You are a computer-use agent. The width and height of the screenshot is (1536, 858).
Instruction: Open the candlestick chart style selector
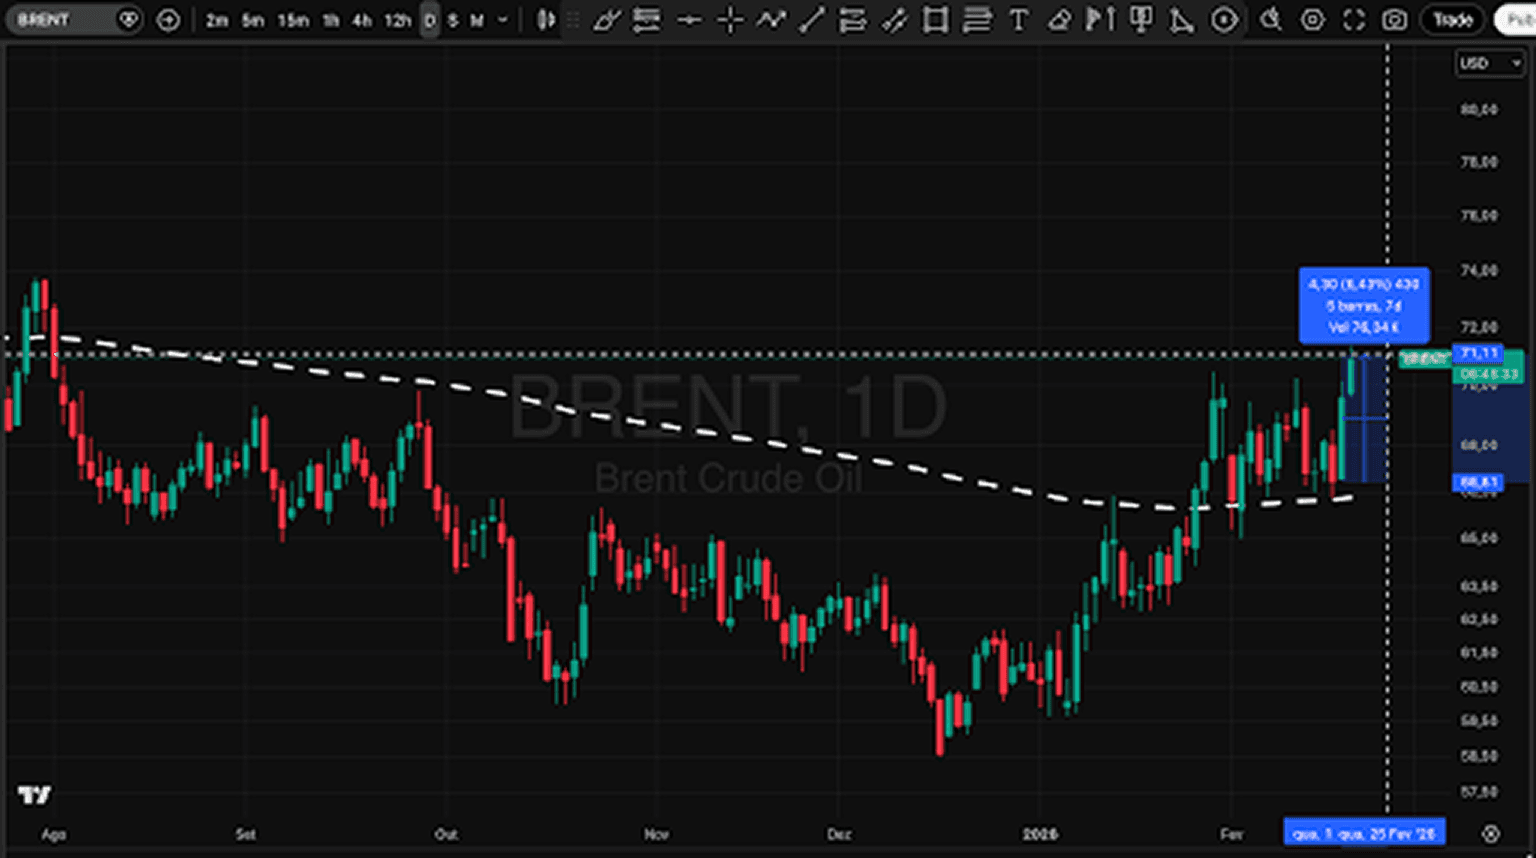pos(546,20)
